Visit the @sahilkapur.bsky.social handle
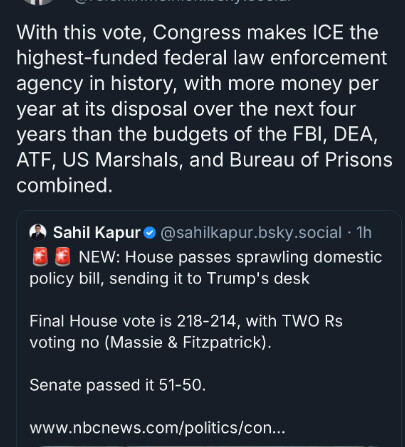Image resolution: width=405 pixels, height=447 pixels. (251, 233)
